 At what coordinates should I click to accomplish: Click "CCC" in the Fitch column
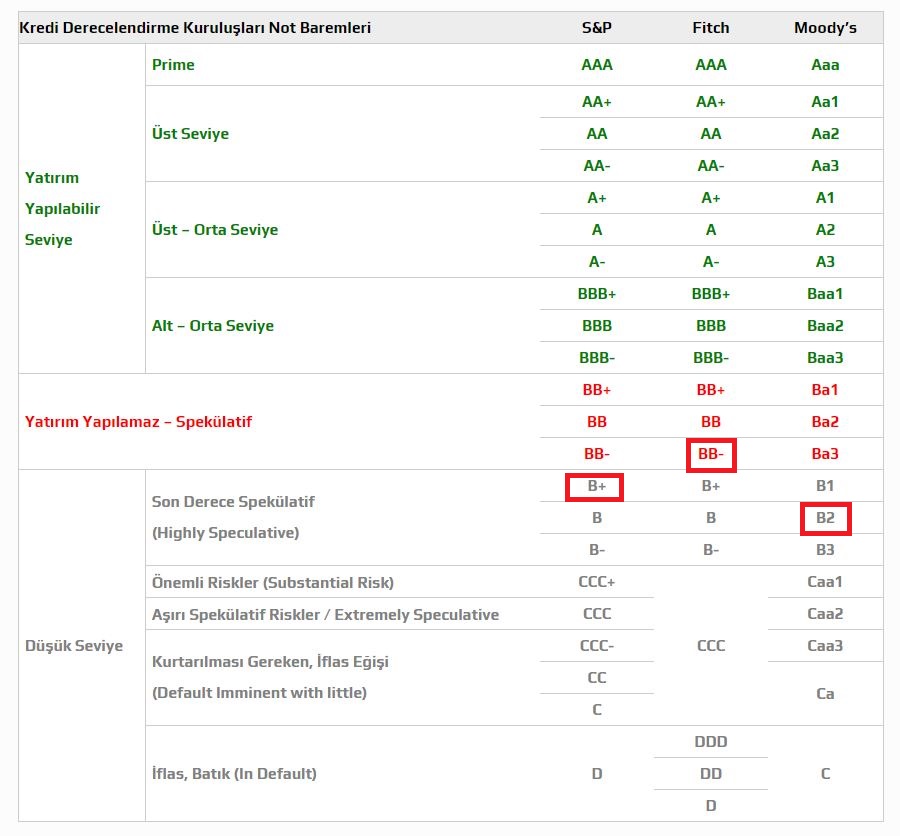click(711, 646)
